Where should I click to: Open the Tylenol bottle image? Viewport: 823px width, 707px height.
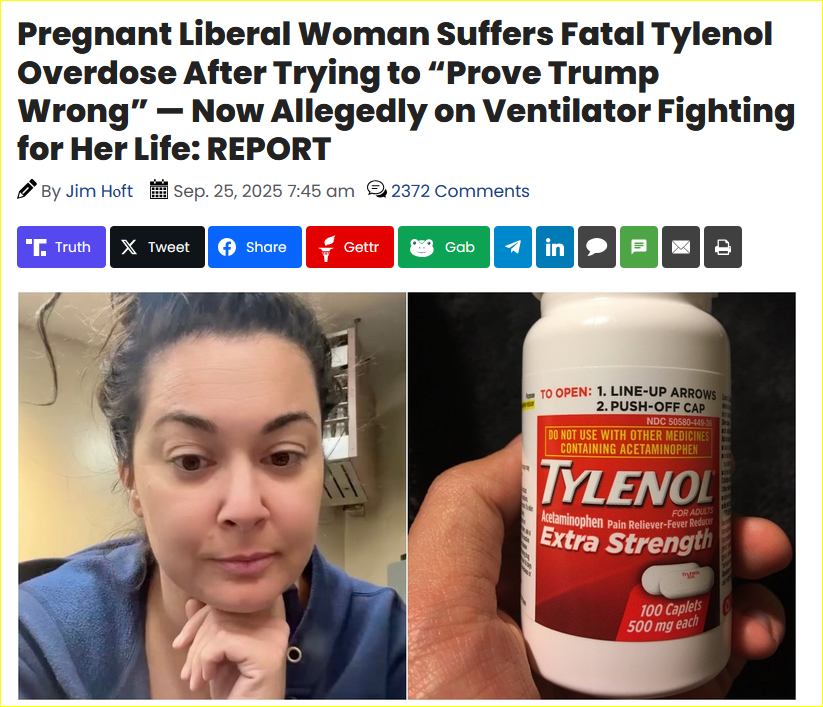click(602, 495)
